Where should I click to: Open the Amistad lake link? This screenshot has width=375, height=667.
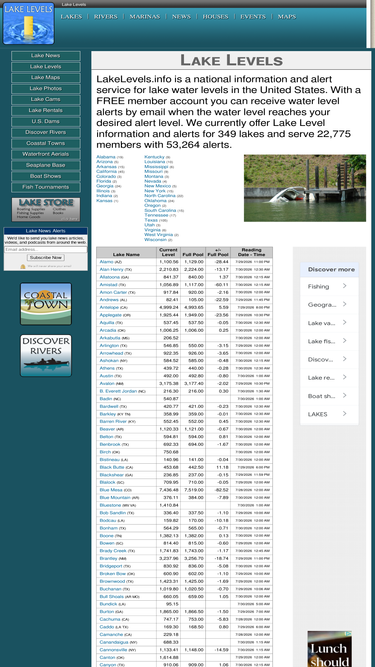(x=109, y=285)
